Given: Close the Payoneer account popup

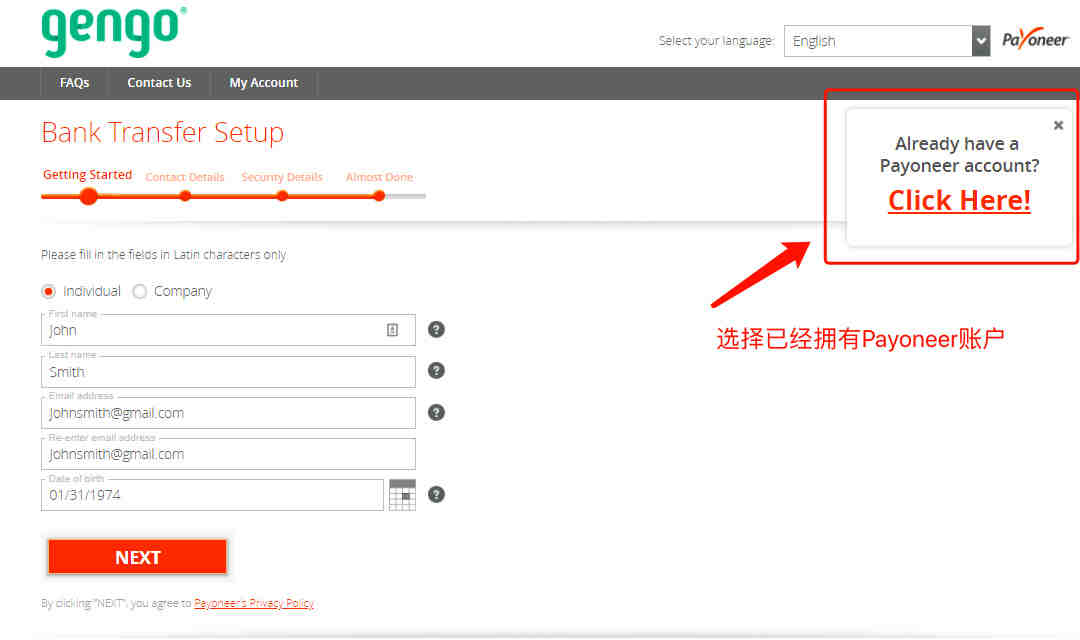Looking at the screenshot, I should [x=1059, y=125].
